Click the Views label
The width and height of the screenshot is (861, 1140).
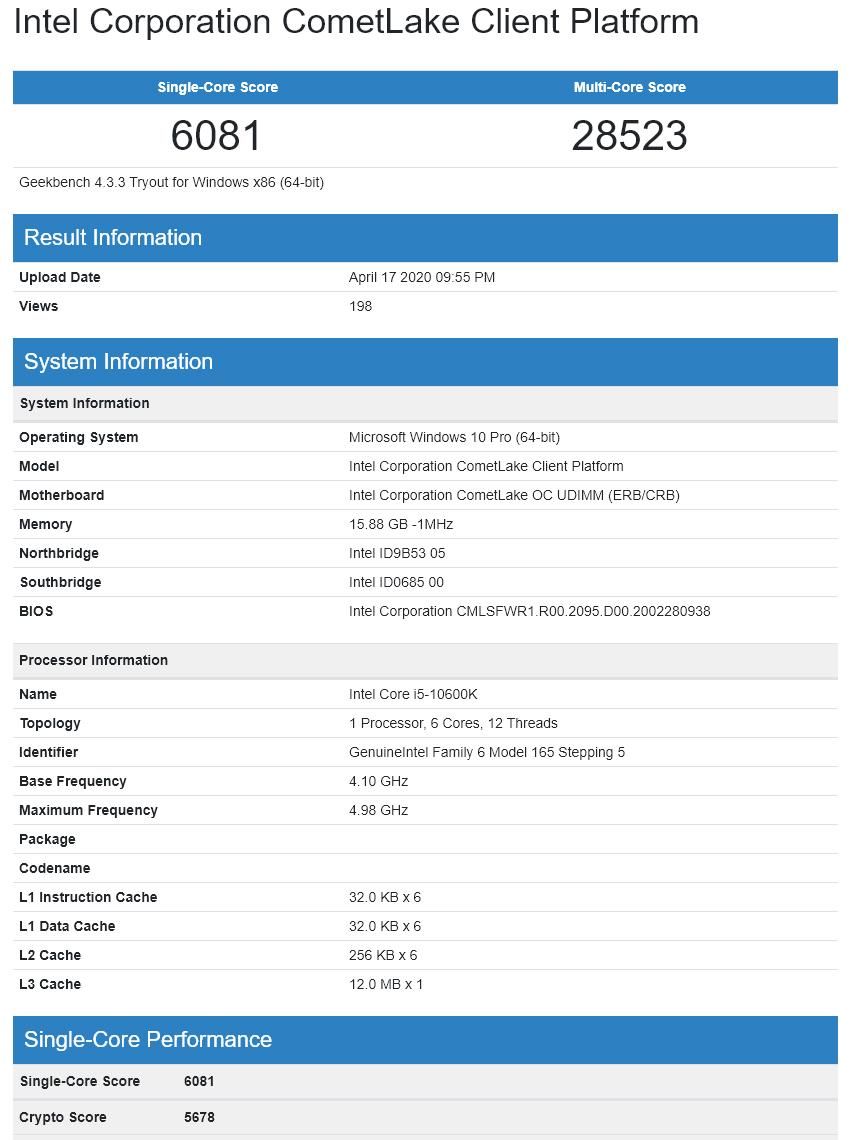click(39, 306)
